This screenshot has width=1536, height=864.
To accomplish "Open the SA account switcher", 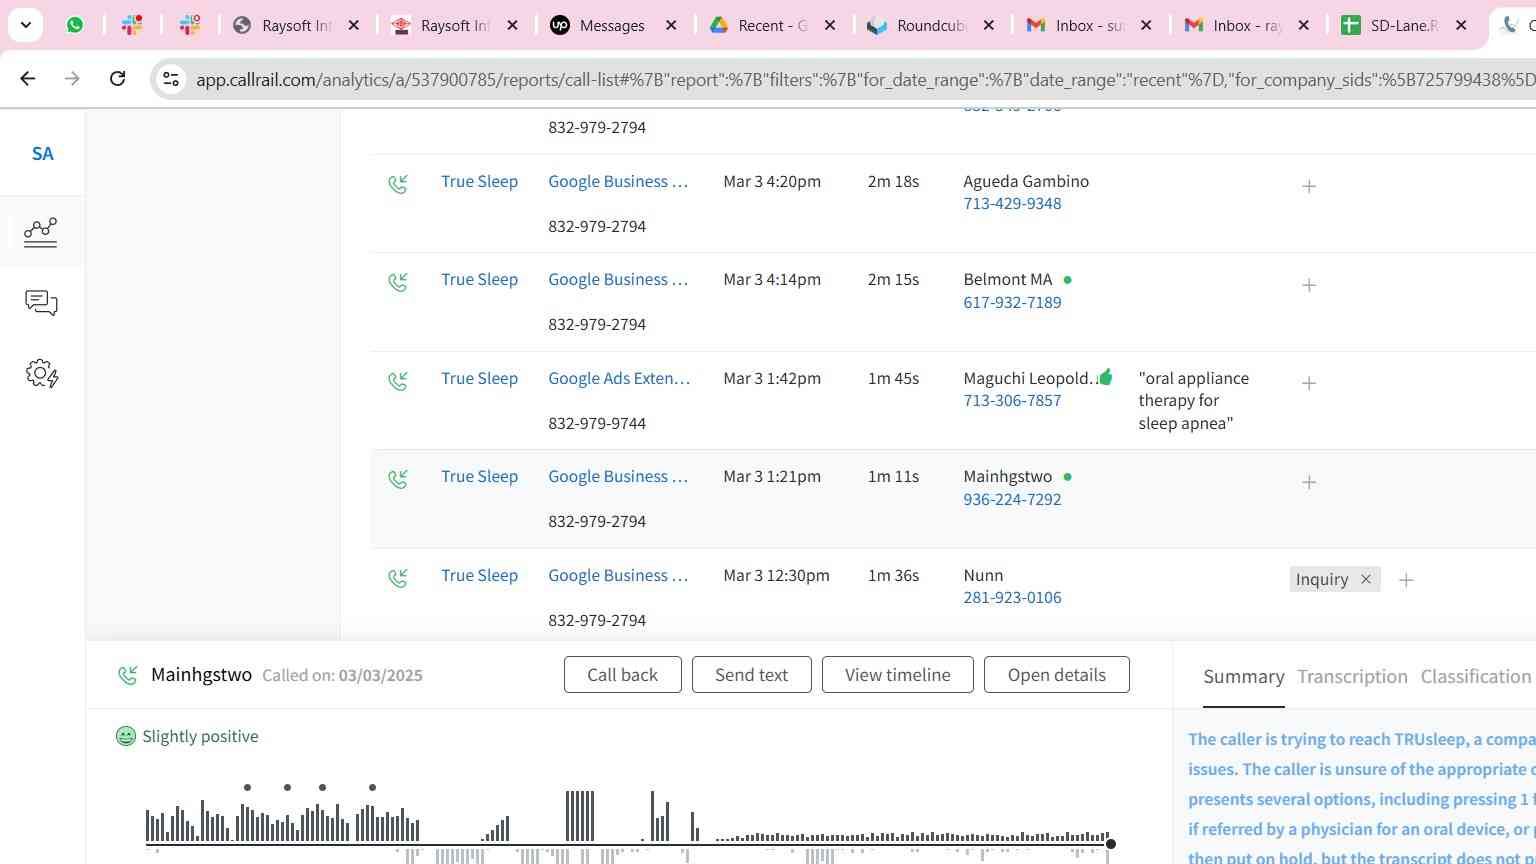I will click(x=42, y=154).
